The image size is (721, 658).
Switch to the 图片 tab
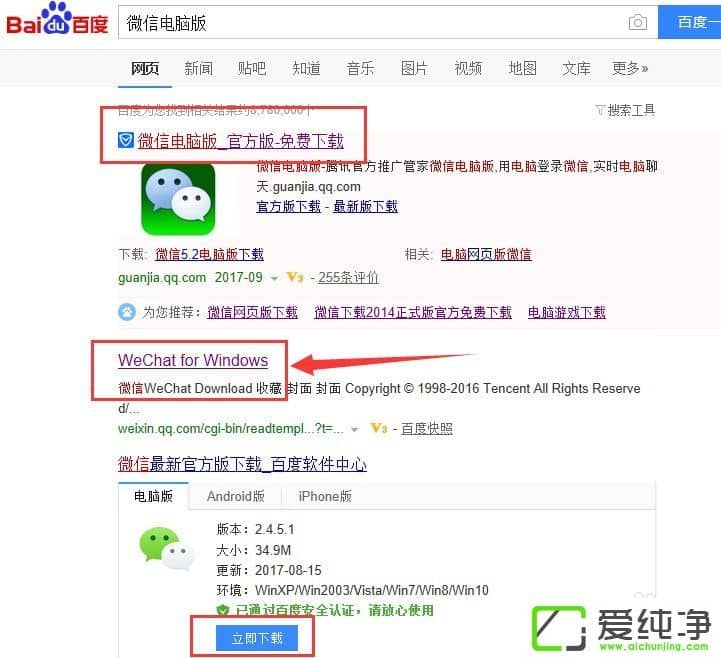tap(414, 69)
